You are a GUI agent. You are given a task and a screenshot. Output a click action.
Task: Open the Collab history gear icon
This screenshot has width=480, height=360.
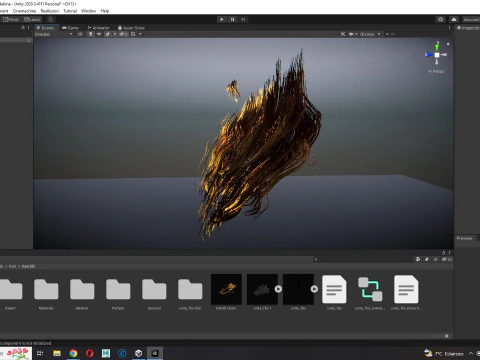tap(441, 19)
